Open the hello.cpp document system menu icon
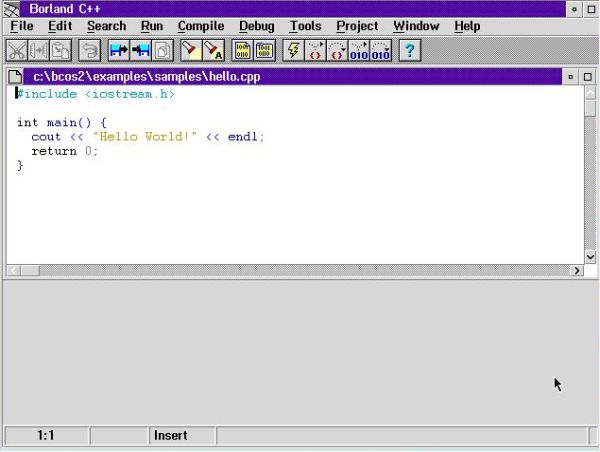The width and height of the screenshot is (600, 452). [x=15, y=77]
